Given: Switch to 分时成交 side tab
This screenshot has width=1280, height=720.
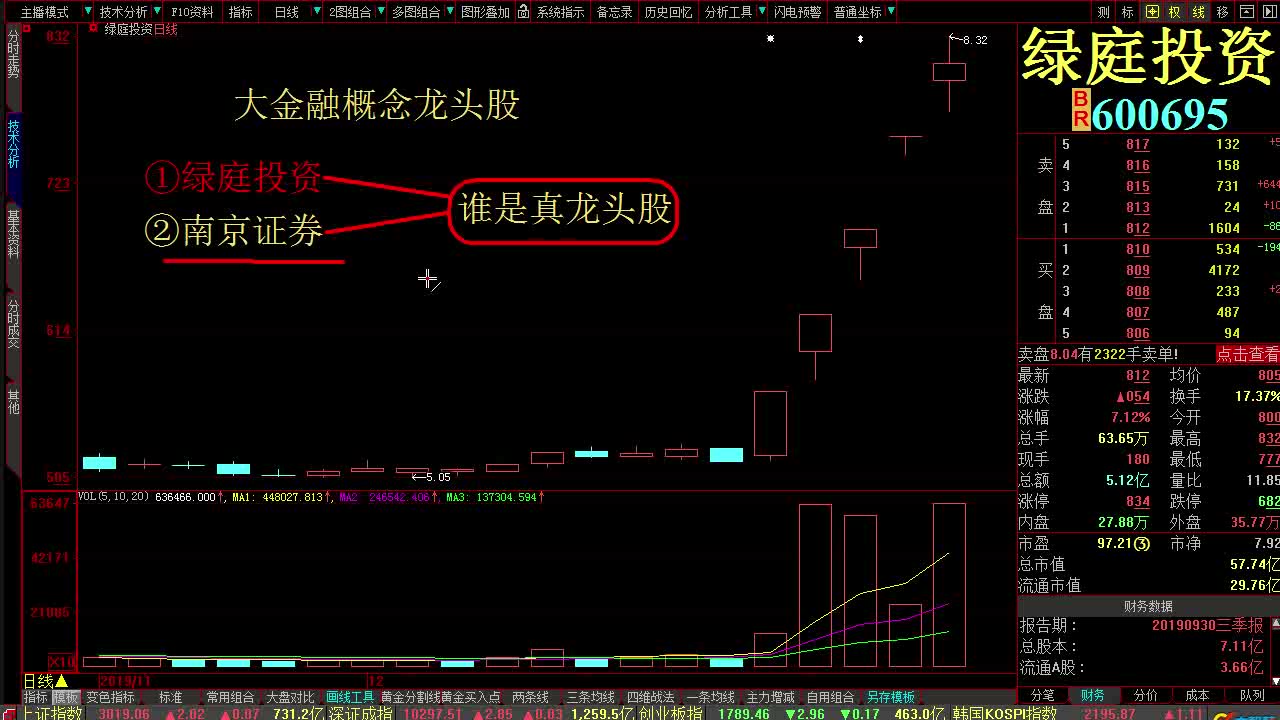Looking at the screenshot, I should 13,324.
